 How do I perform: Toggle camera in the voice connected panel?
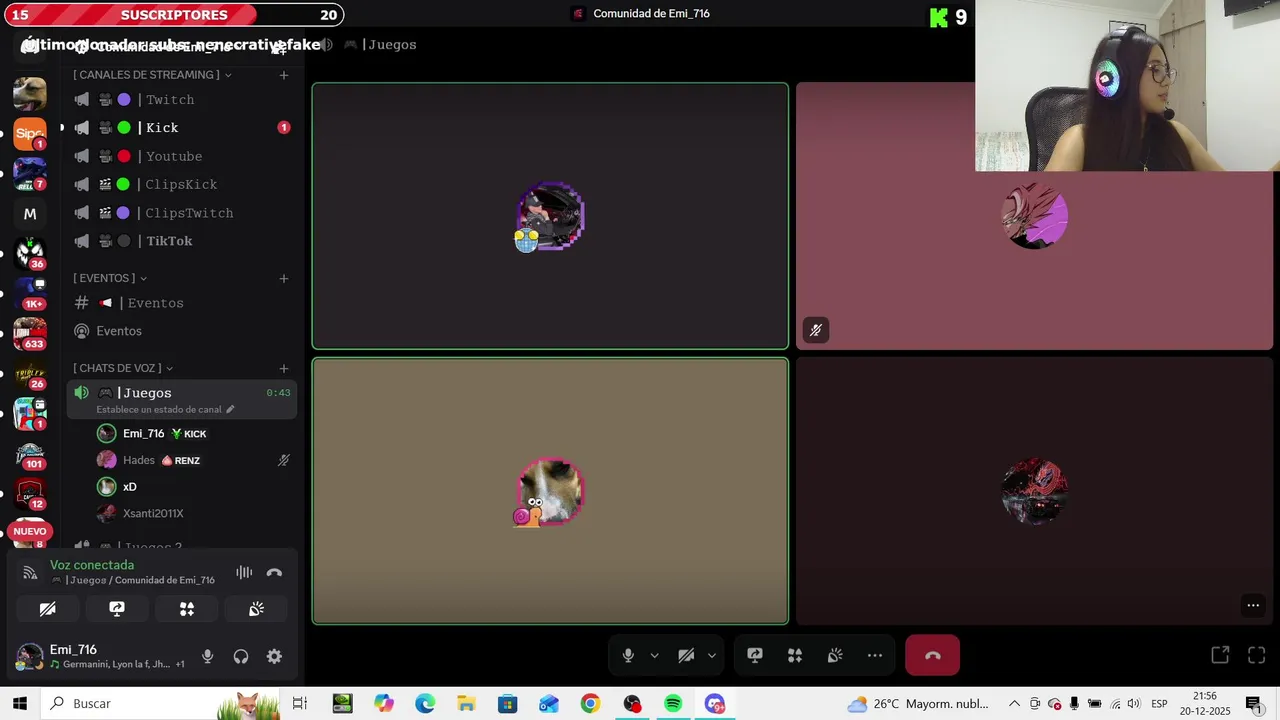point(47,609)
